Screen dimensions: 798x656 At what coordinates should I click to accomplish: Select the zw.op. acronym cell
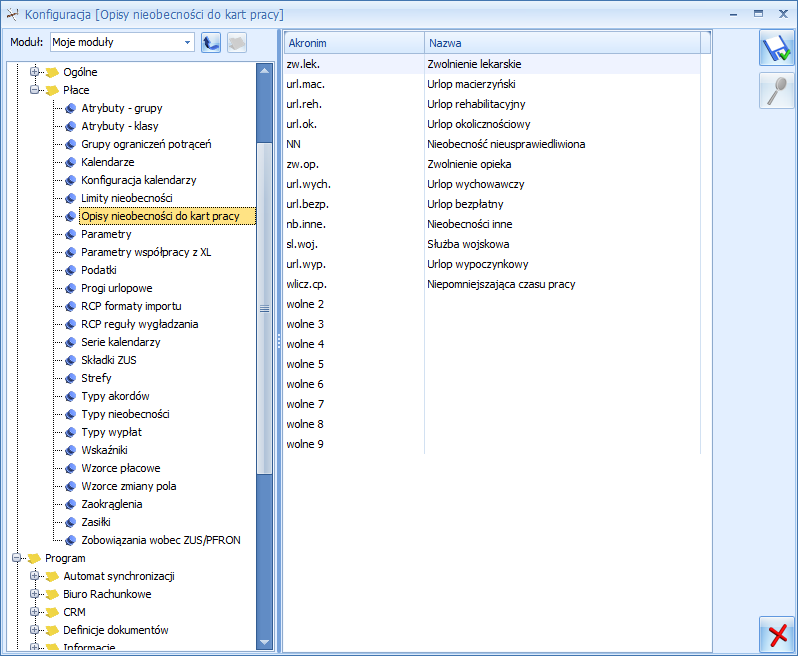[354, 164]
